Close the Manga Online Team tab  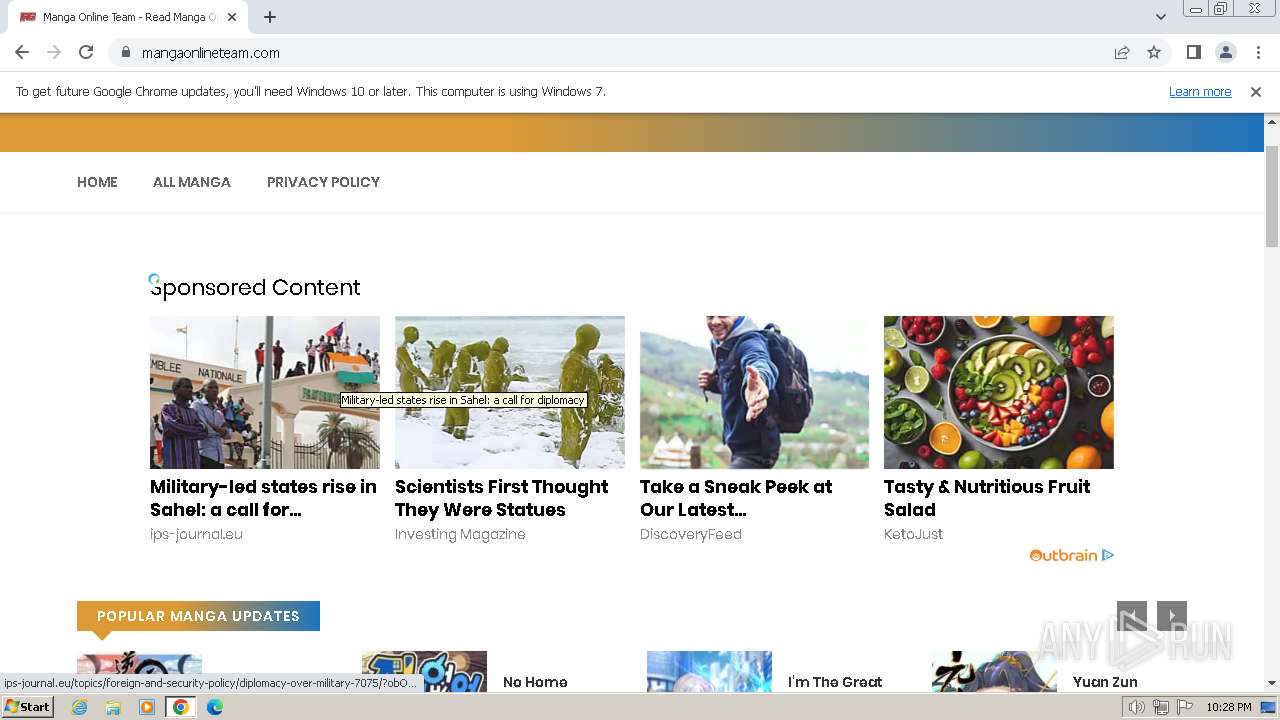[x=233, y=17]
